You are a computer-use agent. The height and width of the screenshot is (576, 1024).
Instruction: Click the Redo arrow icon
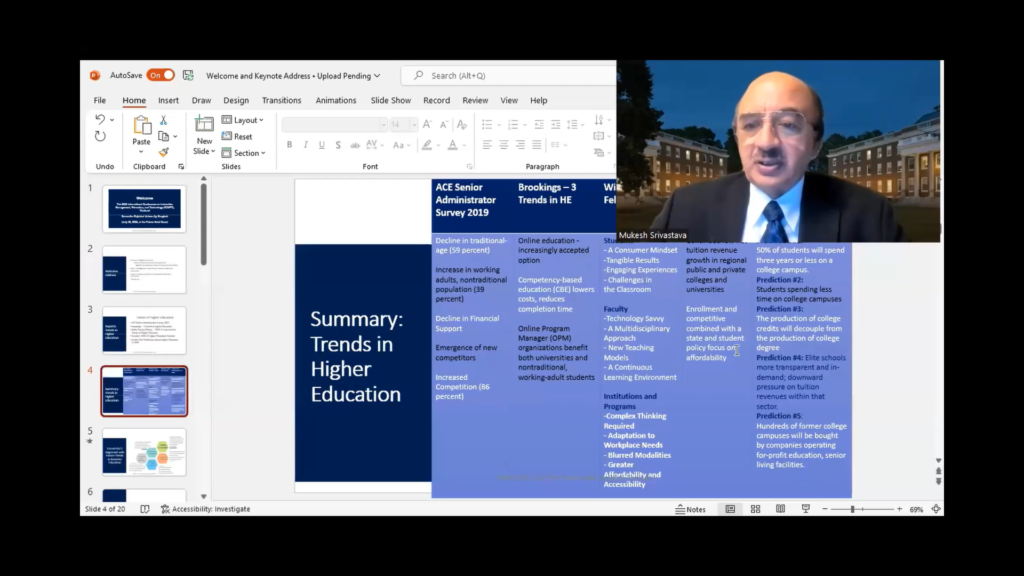100,137
